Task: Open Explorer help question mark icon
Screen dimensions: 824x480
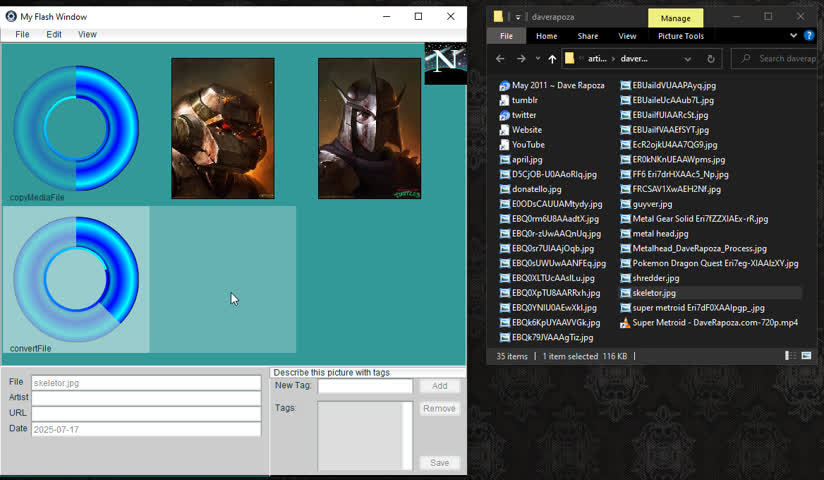Action: [807, 36]
